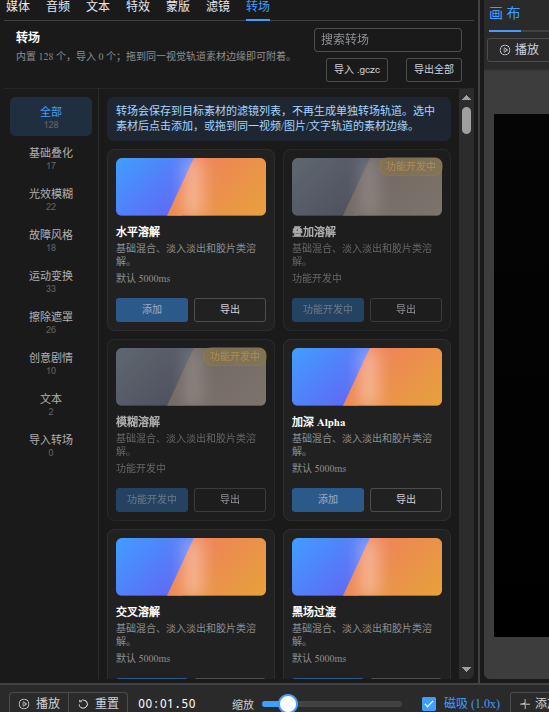The width and height of the screenshot is (549, 712).
Task: Select the 故障风格 category
Action: click(x=51, y=239)
